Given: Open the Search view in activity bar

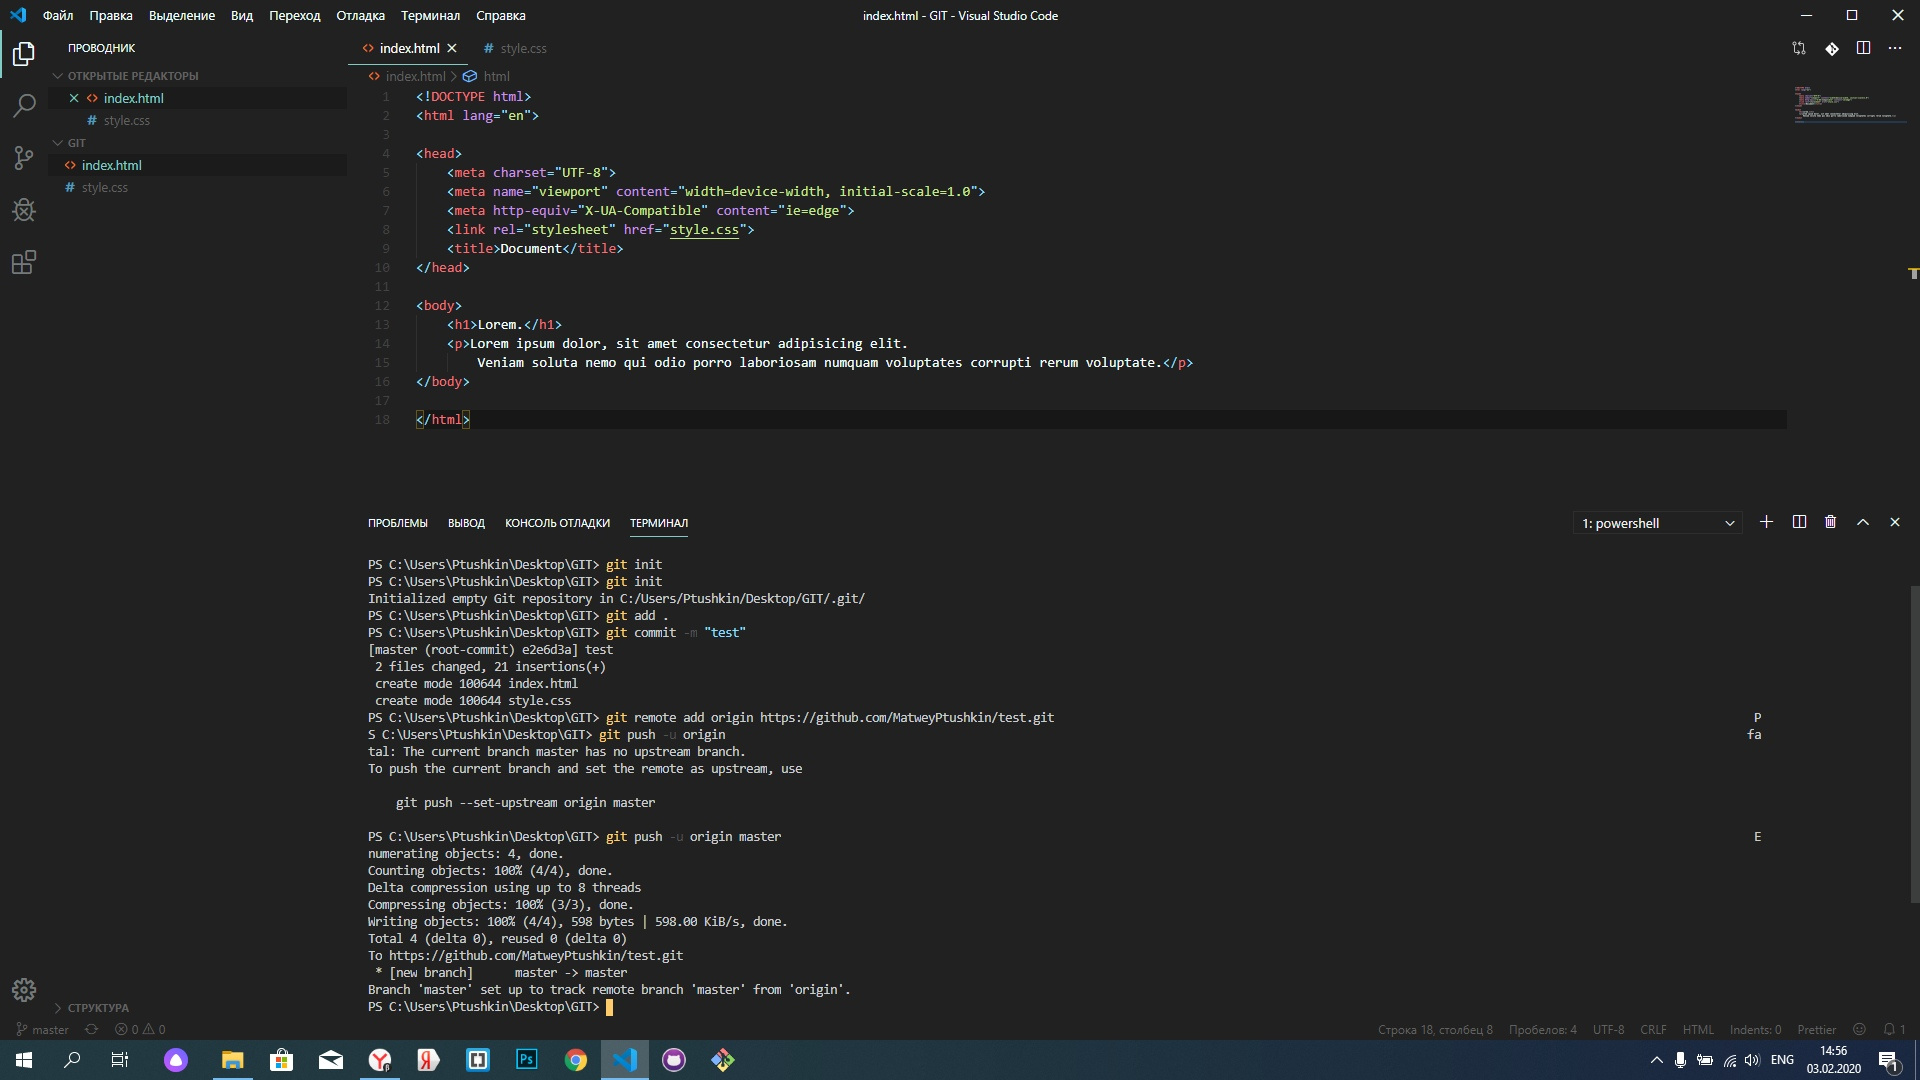Looking at the screenshot, I should [24, 105].
